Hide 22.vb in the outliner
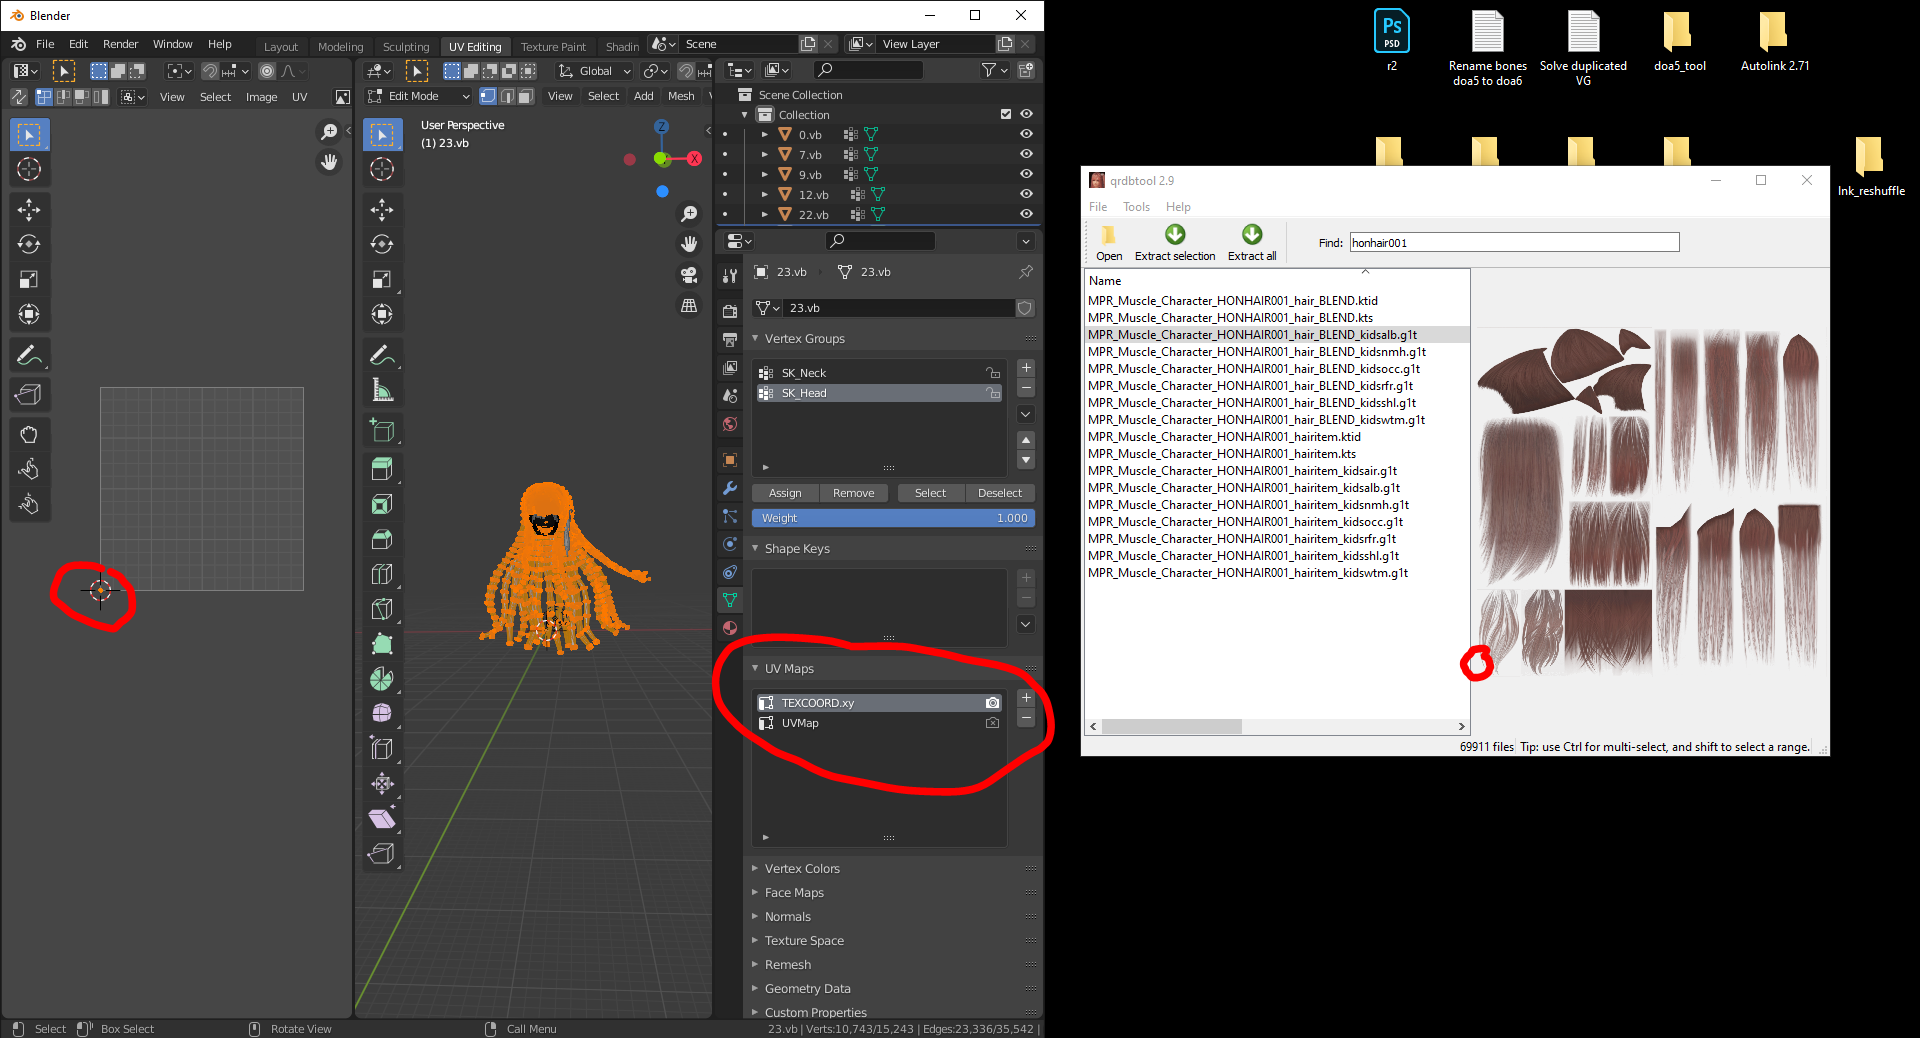Image resolution: width=1920 pixels, height=1038 pixels. pyautogui.click(x=1026, y=214)
